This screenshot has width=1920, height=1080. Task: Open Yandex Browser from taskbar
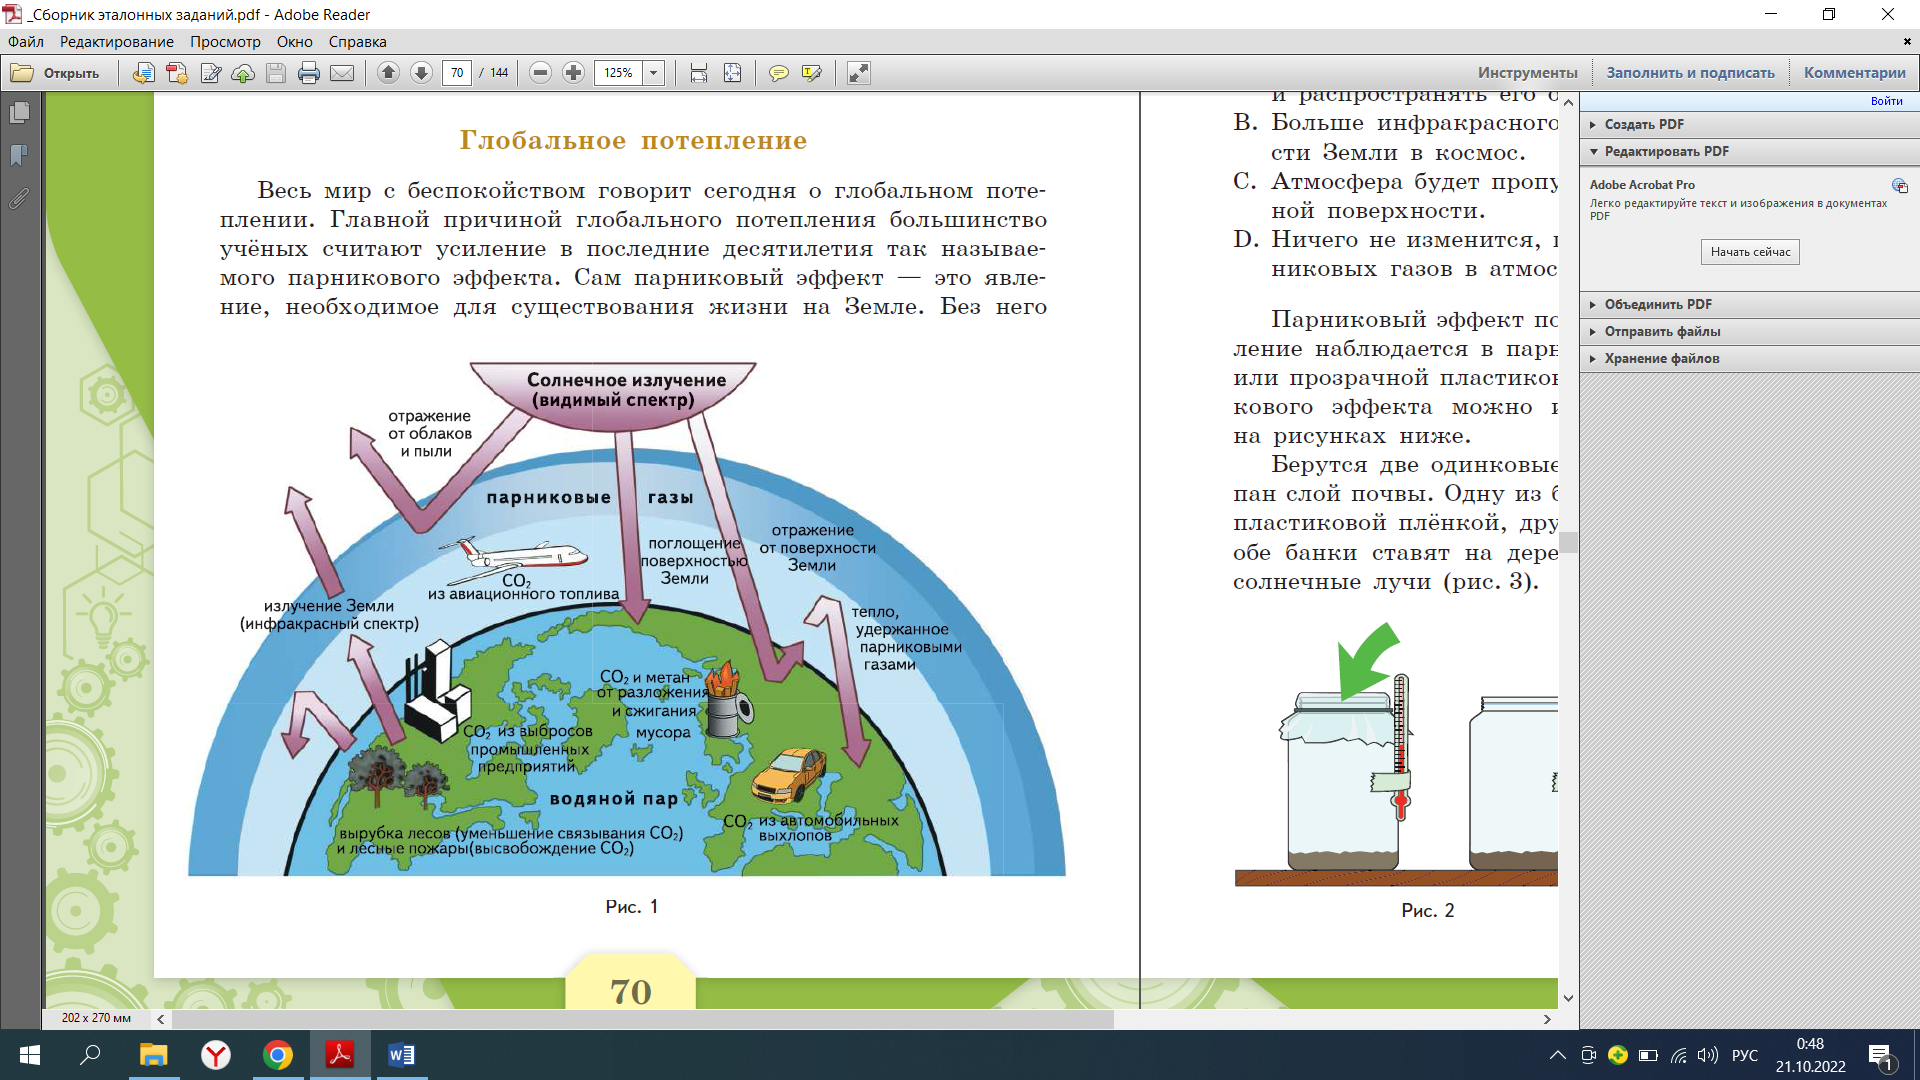[x=215, y=1055]
